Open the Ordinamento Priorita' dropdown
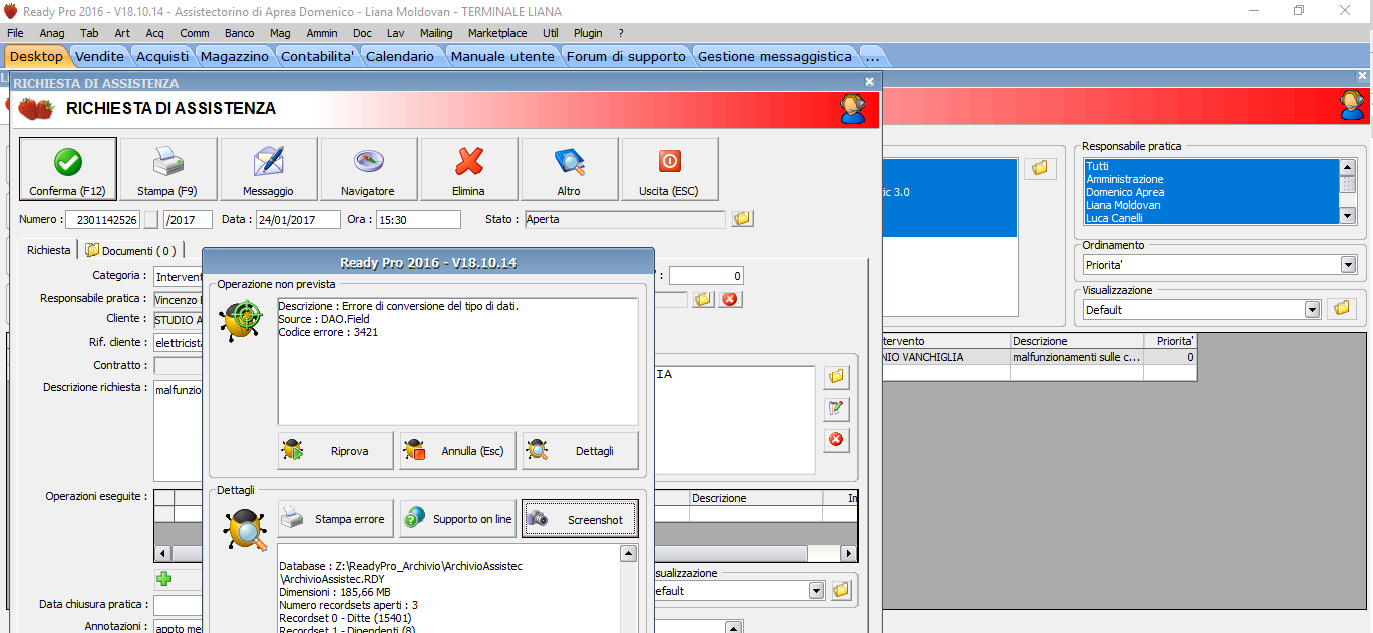 click(x=1348, y=265)
